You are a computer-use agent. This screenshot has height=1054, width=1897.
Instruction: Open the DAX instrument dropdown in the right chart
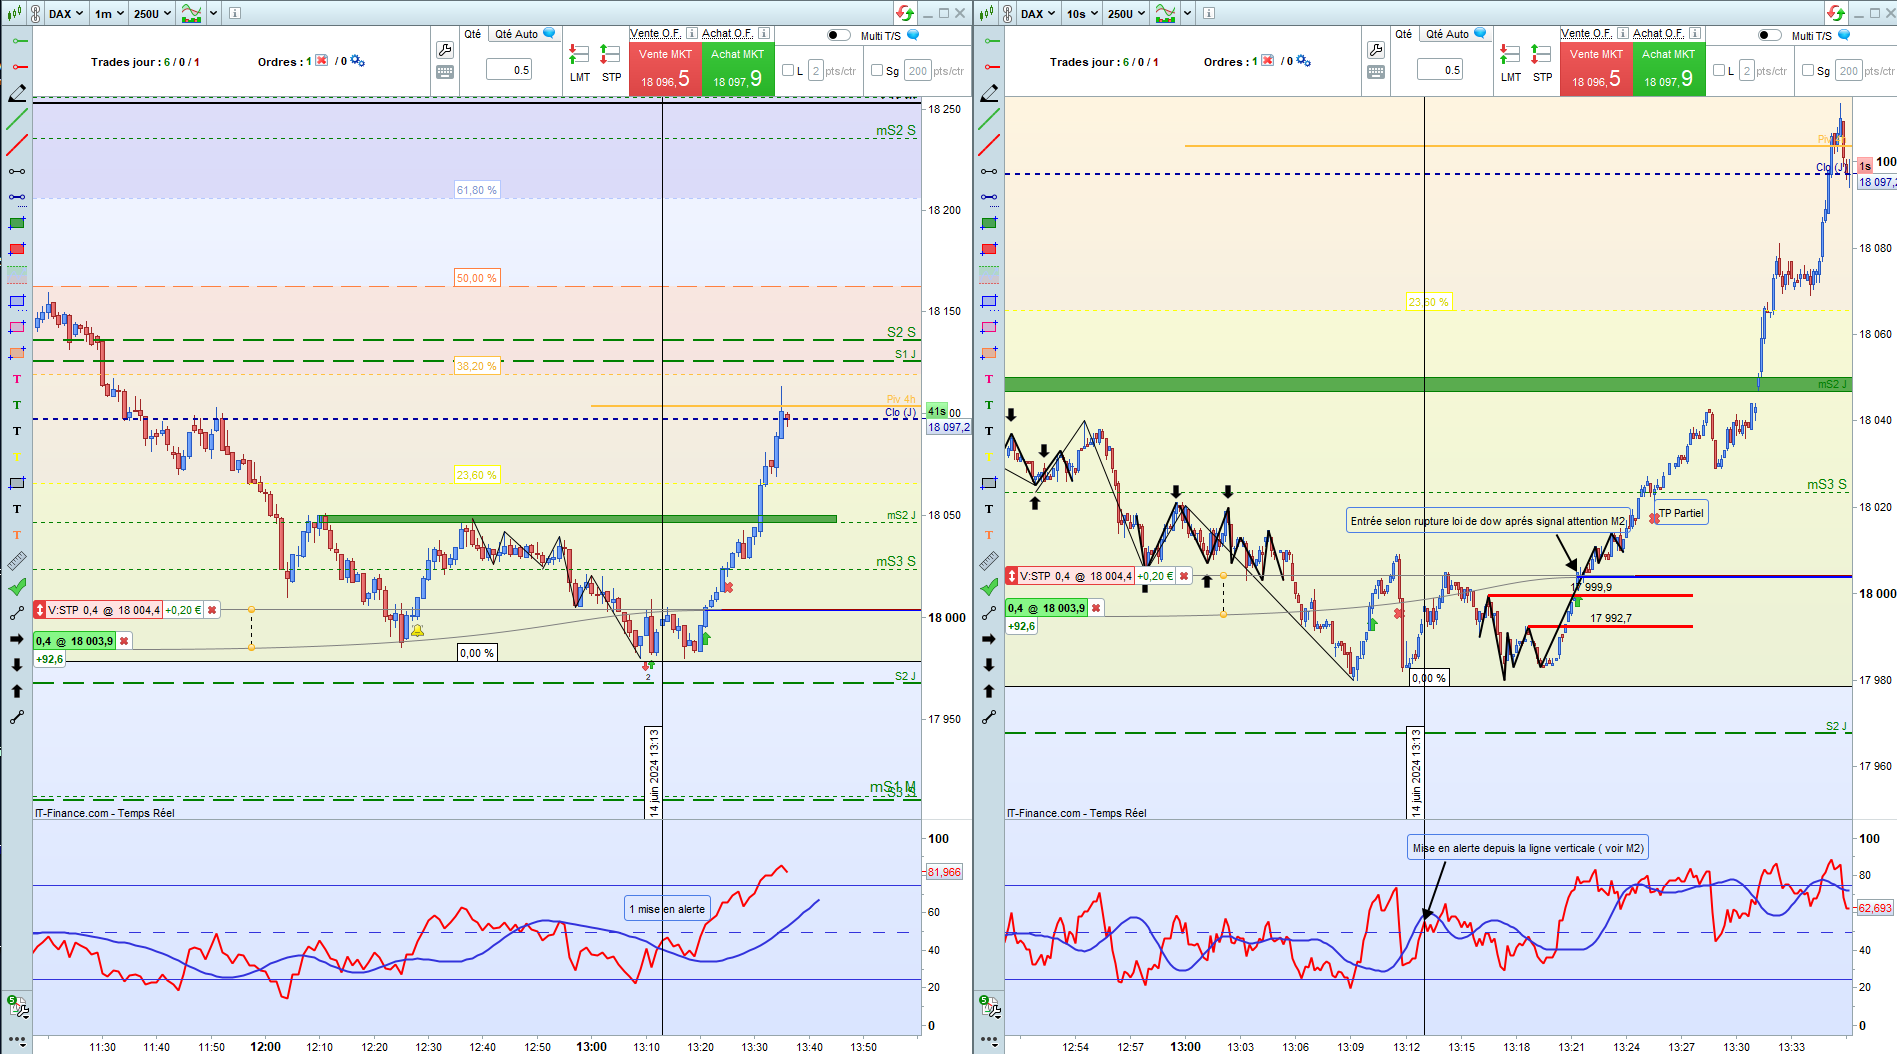pos(1039,13)
